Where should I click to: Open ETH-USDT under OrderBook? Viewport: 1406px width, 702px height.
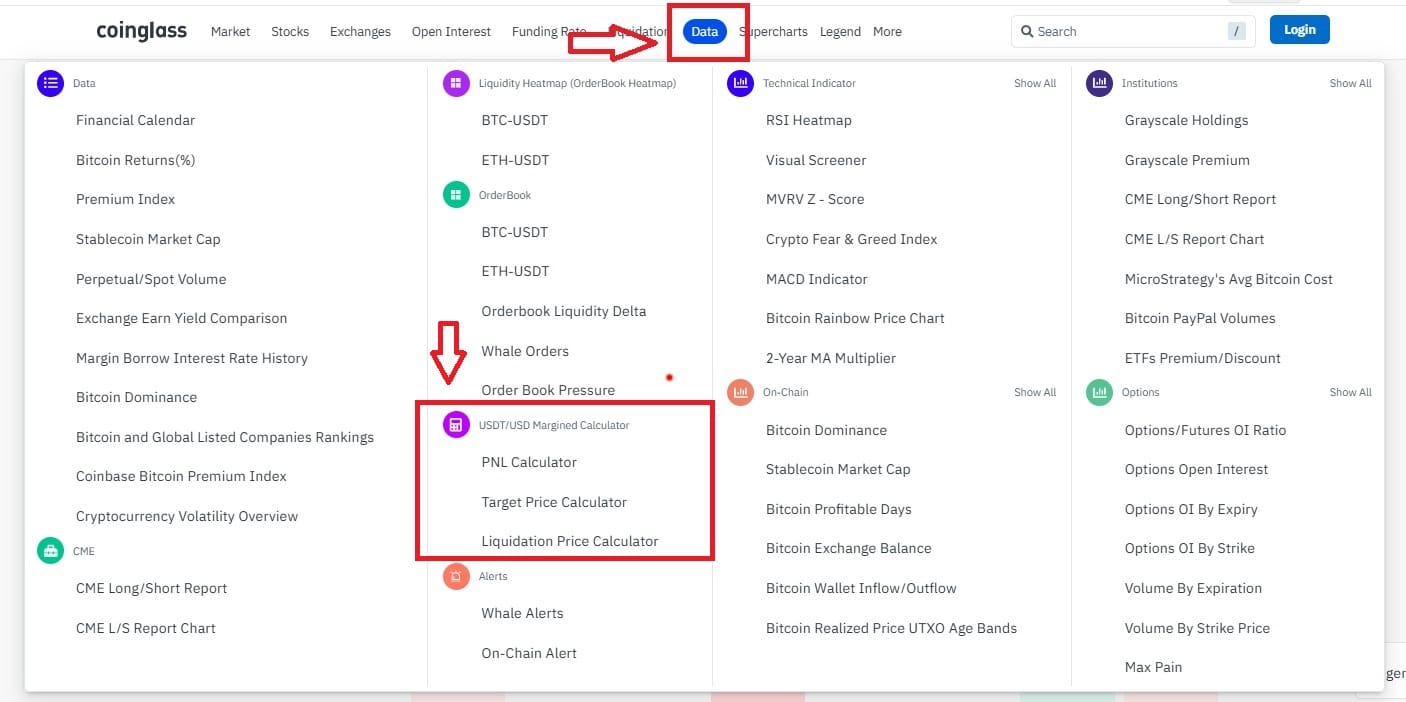(515, 271)
